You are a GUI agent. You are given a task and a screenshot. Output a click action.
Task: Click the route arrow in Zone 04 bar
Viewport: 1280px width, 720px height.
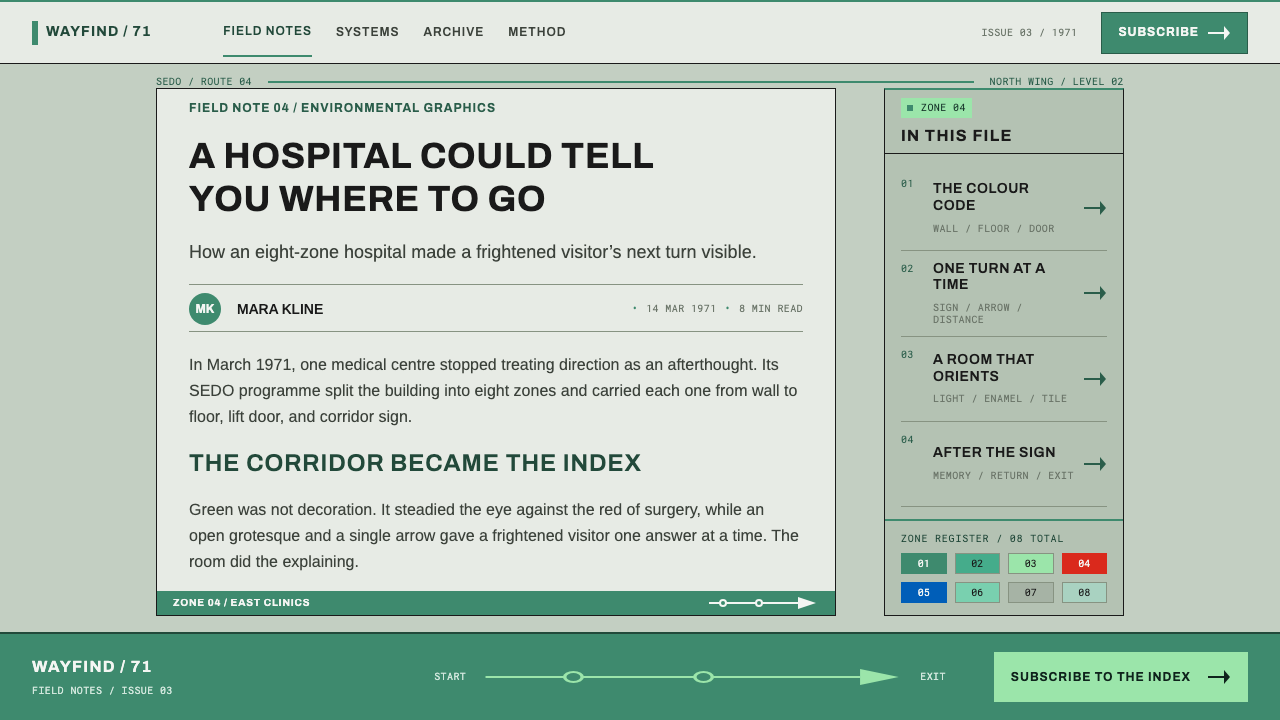[x=762, y=603]
